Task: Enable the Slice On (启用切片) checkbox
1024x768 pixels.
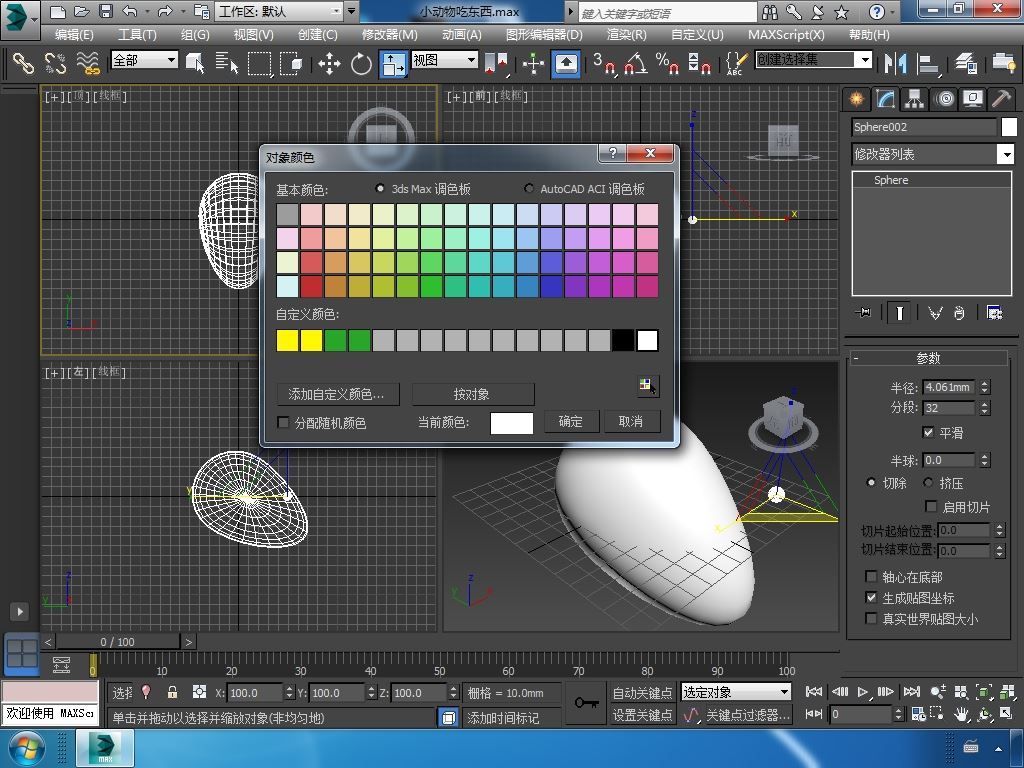Action: tap(931, 506)
